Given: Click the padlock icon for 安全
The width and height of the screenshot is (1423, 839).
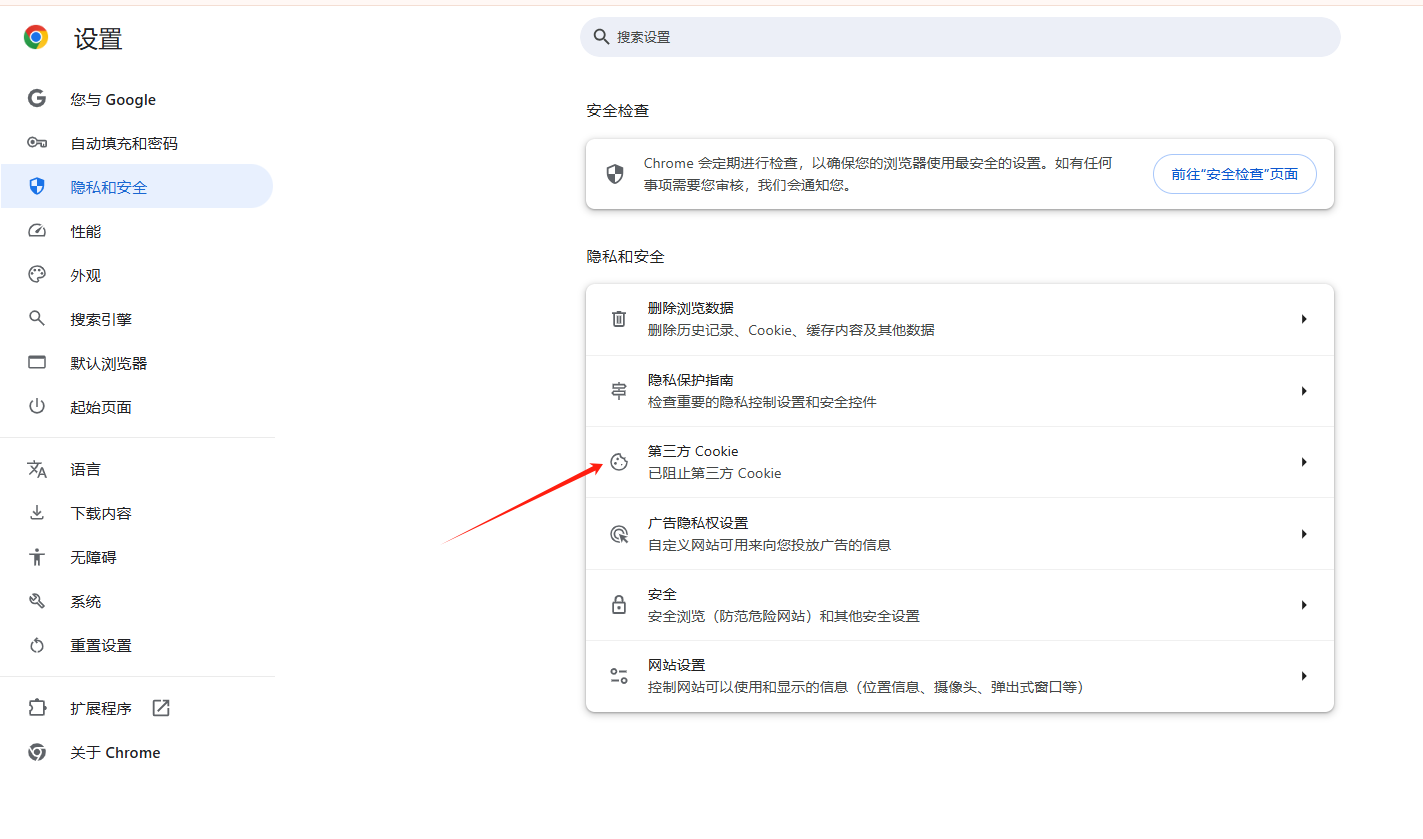Looking at the screenshot, I should coord(619,605).
